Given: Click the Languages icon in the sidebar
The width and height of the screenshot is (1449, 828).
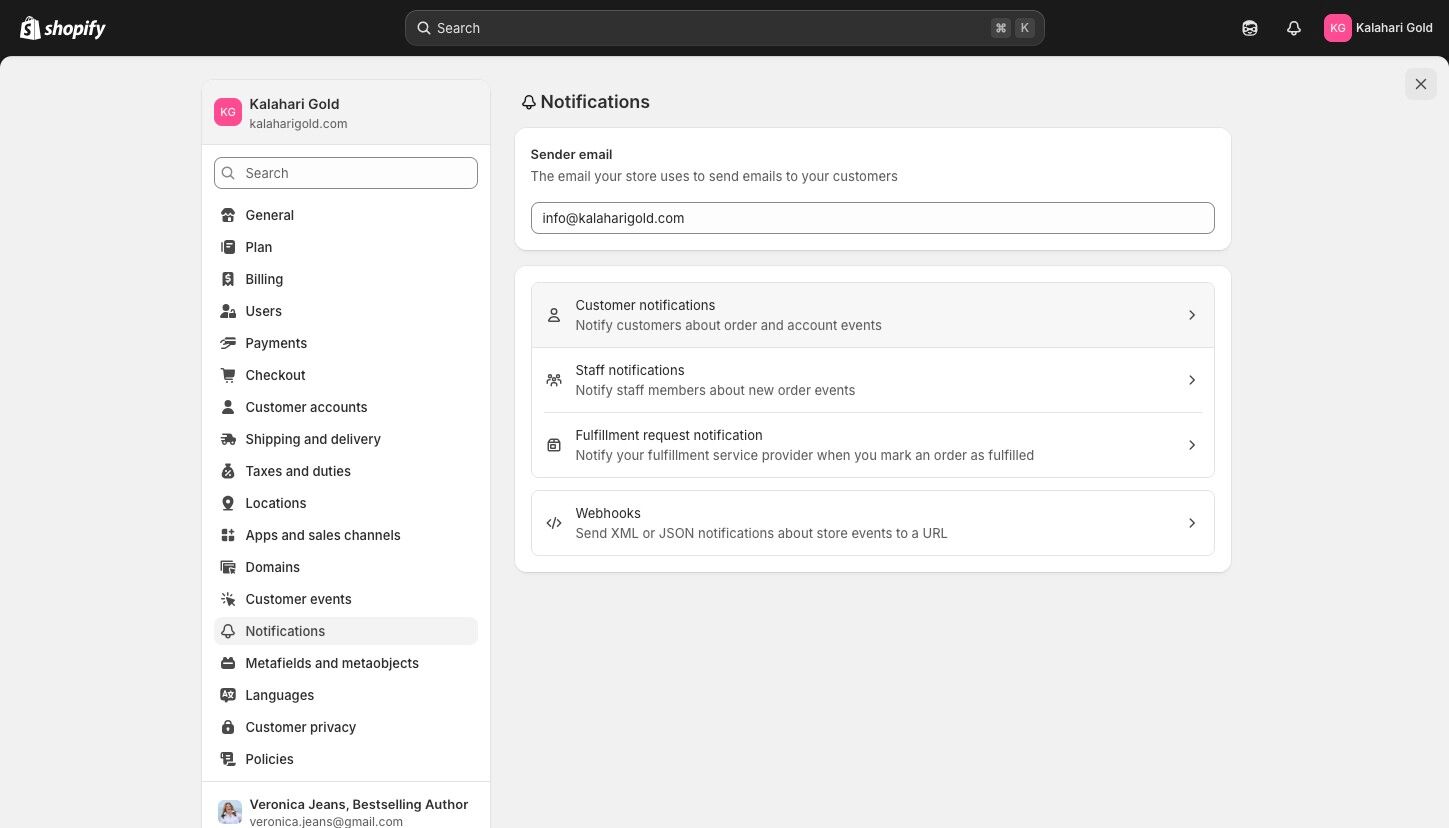Looking at the screenshot, I should click(228, 695).
